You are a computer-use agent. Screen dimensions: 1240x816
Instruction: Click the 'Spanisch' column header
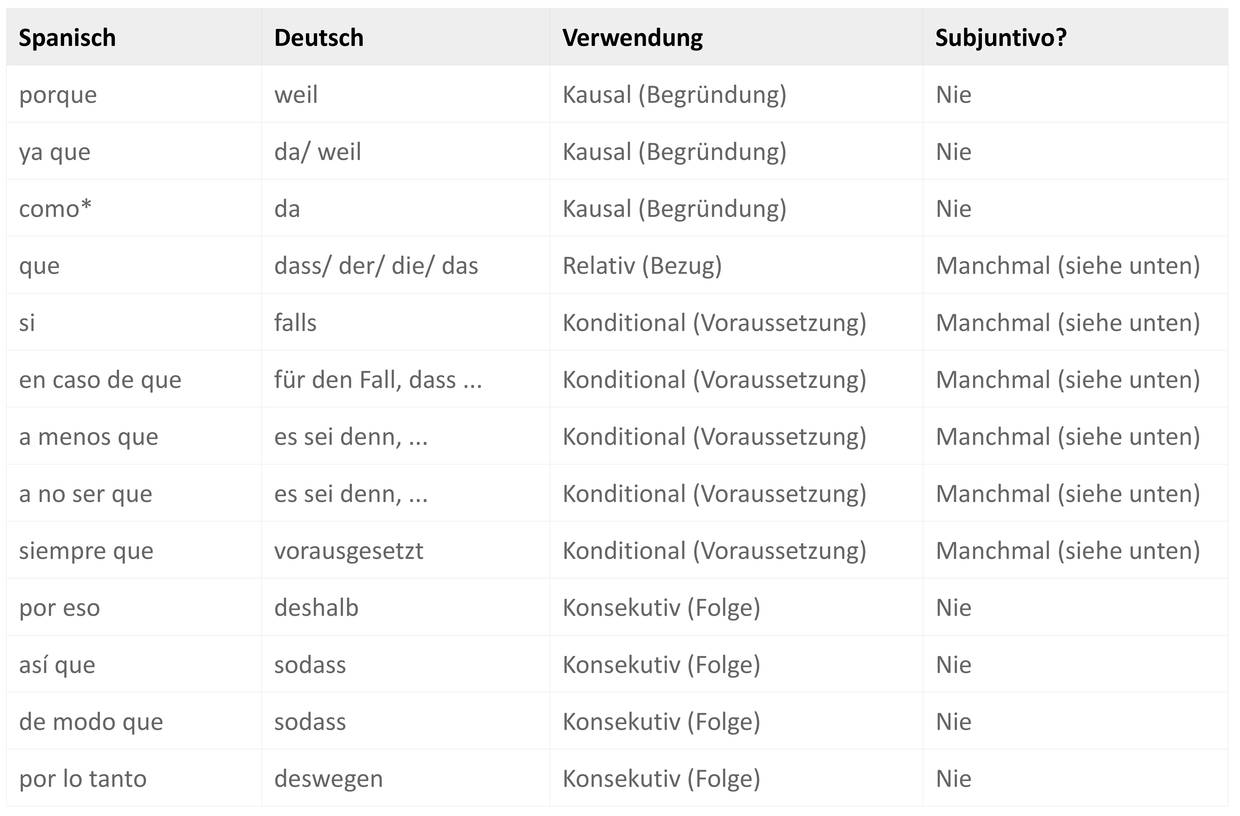coord(67,38)
